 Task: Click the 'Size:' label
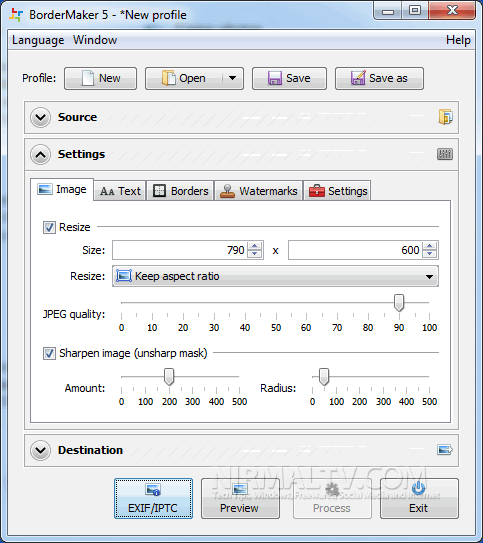click(x=93, y=250)
